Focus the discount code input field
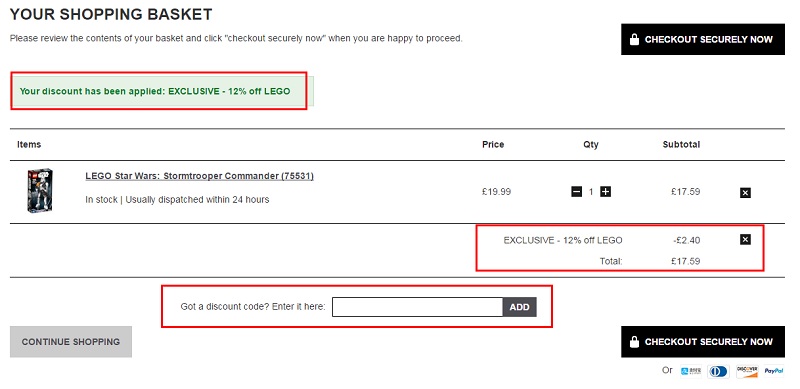800x389 pixels. [417, 307]
